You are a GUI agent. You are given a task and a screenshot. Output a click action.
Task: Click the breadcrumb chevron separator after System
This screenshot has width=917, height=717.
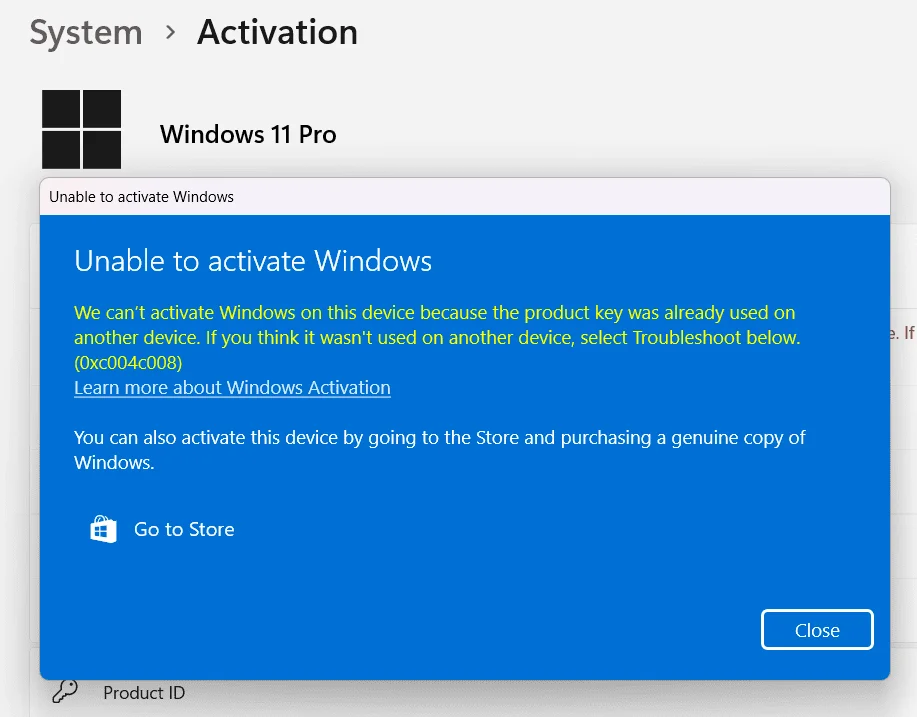[170, 33]
